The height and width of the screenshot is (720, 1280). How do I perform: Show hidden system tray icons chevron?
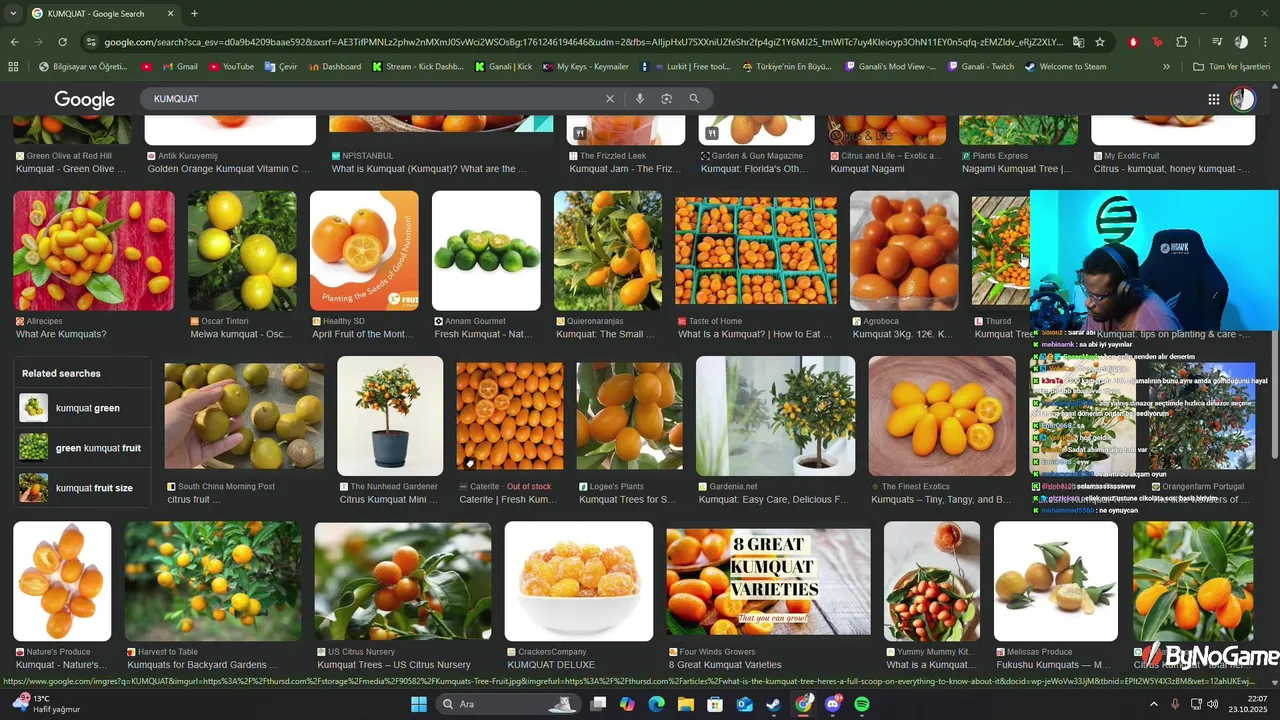pos(1154,704)
